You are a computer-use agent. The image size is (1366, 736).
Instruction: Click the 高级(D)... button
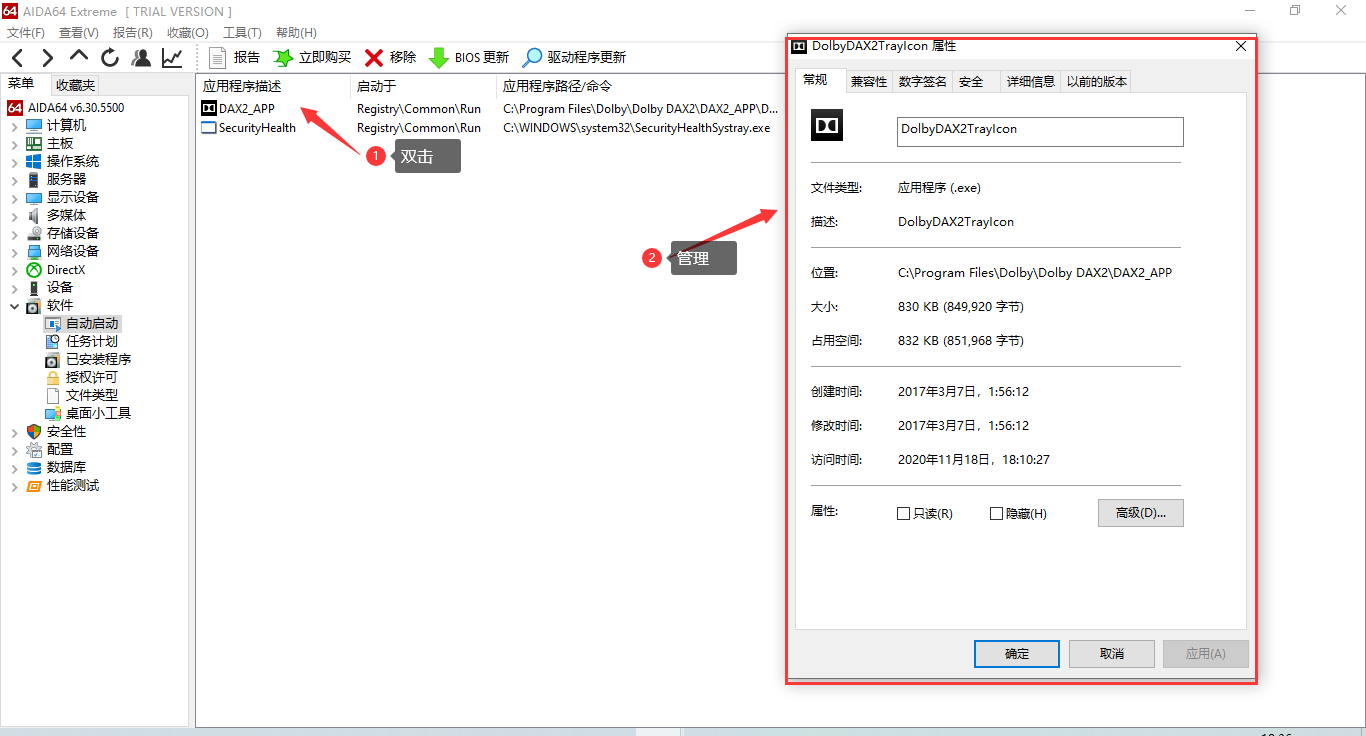pos(1140,513)
